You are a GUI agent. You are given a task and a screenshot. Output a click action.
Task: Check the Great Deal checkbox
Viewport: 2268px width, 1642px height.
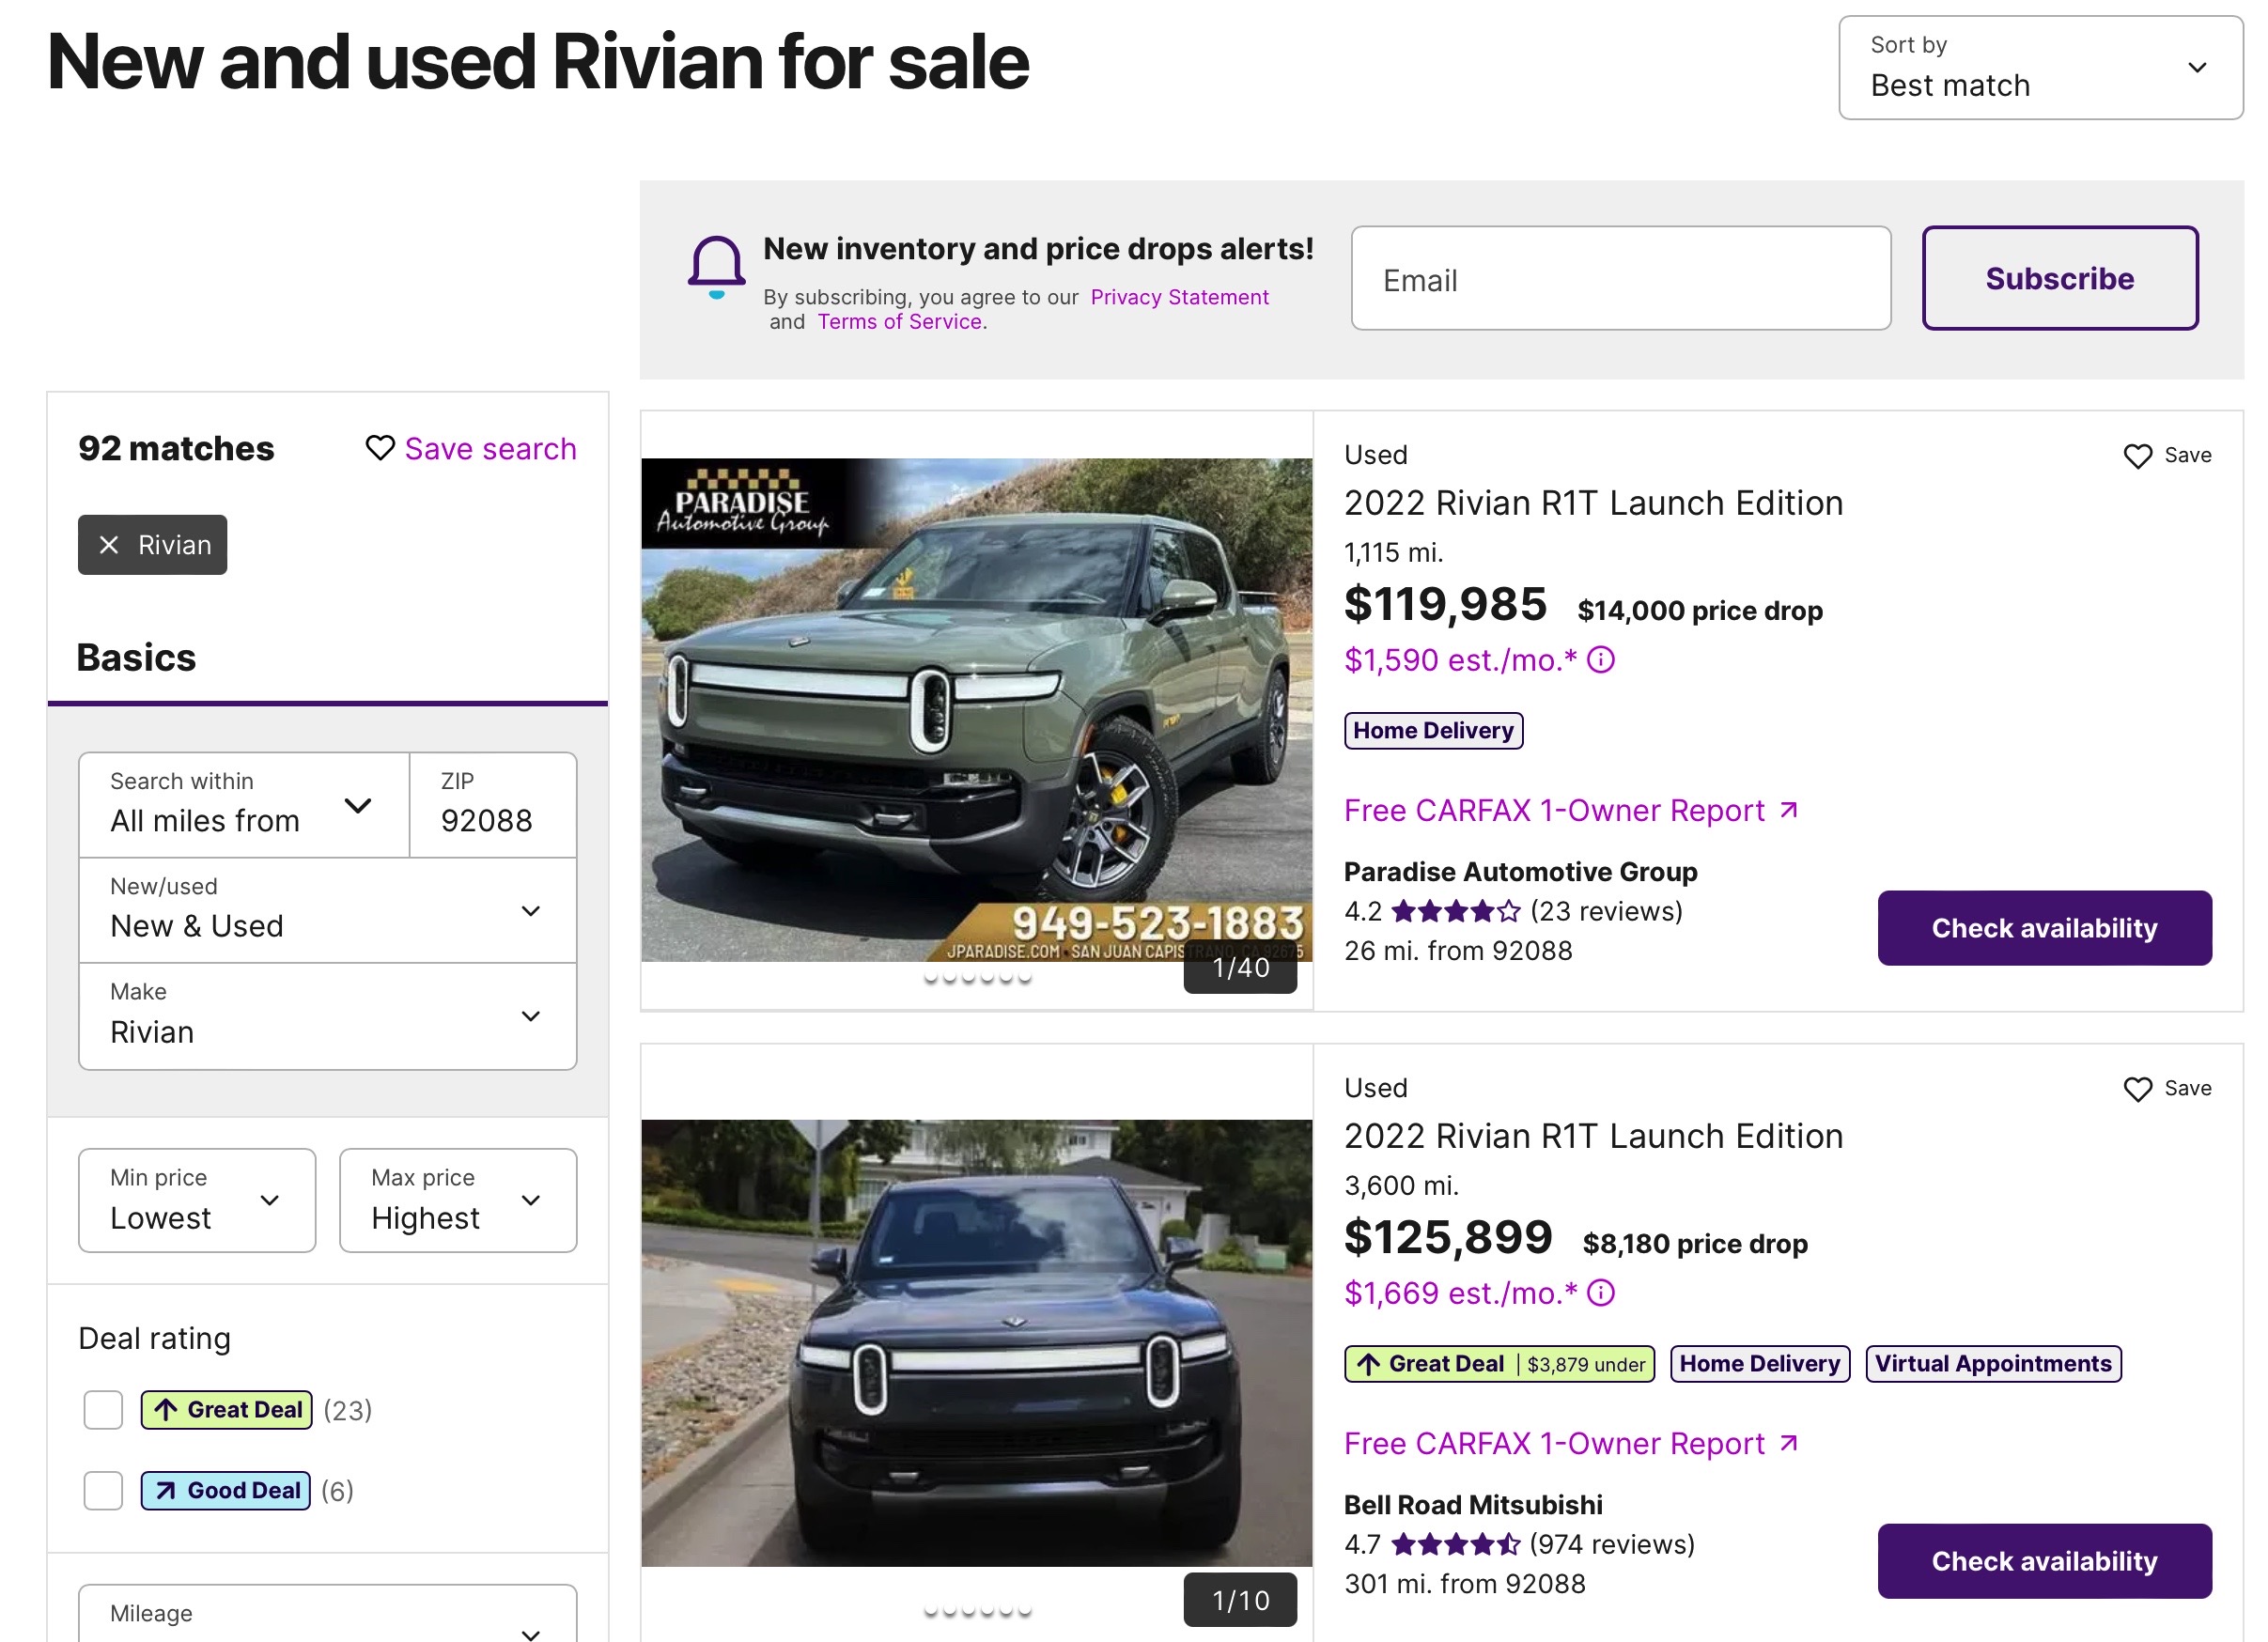tap(103, 1410)
